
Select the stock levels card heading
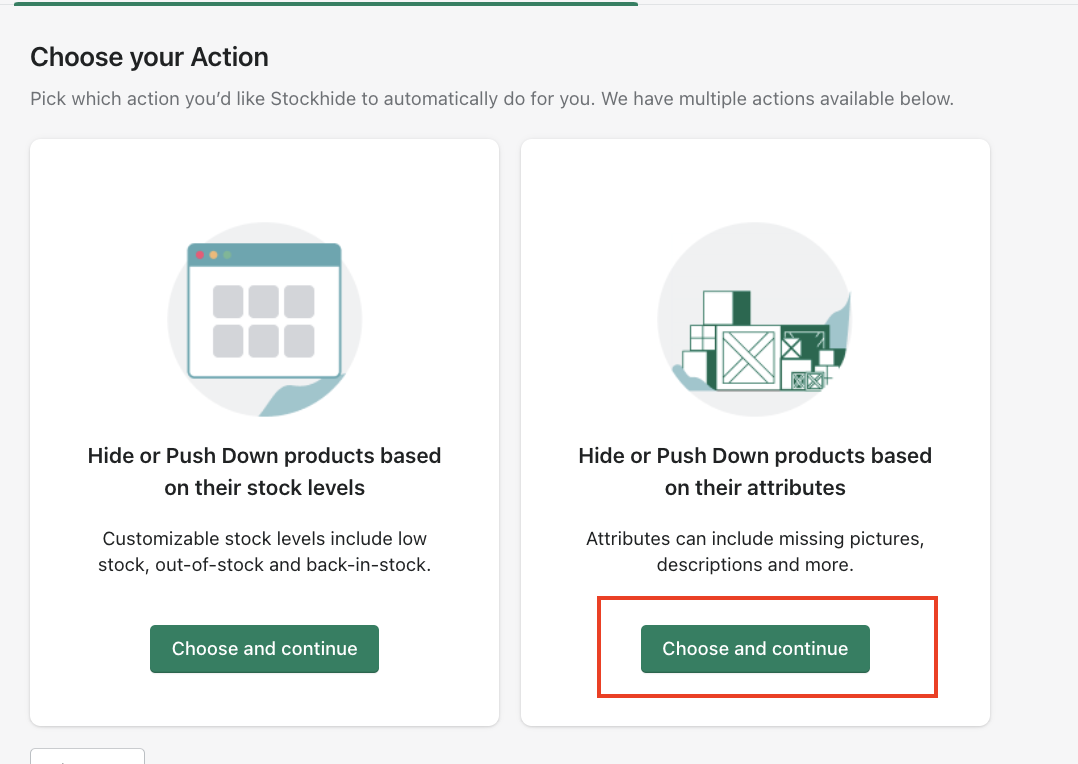264,472
